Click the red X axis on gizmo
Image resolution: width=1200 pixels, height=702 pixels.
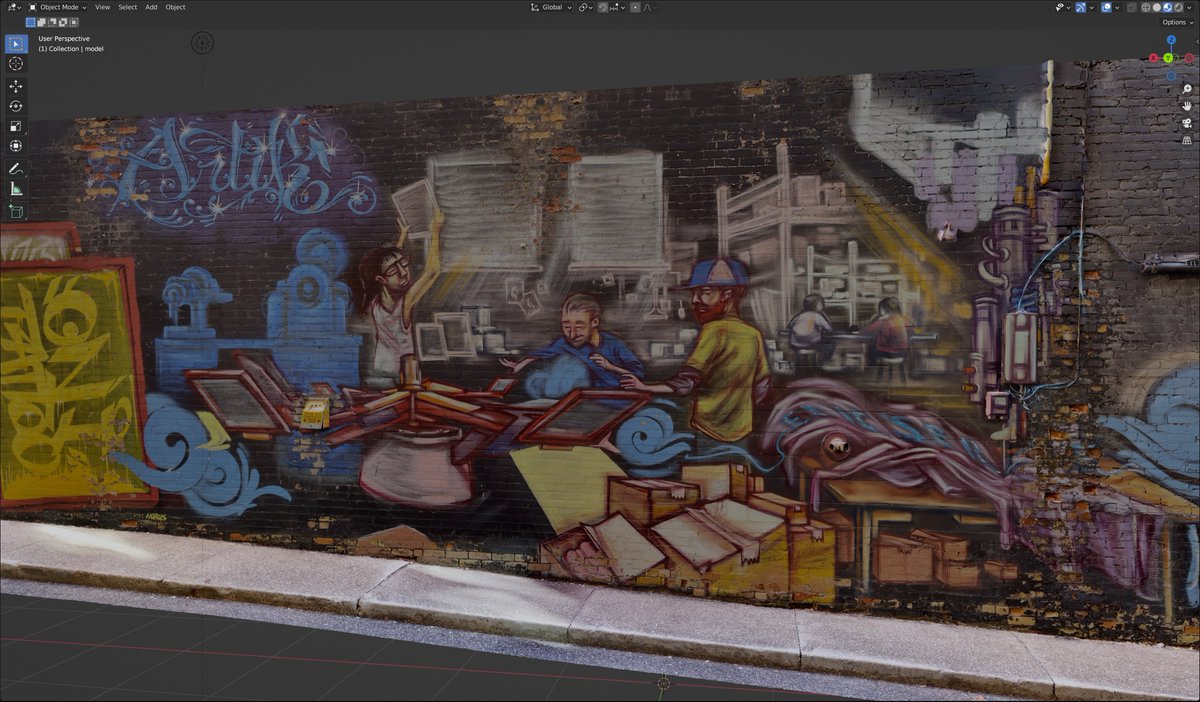click(x=1153, y=58)
